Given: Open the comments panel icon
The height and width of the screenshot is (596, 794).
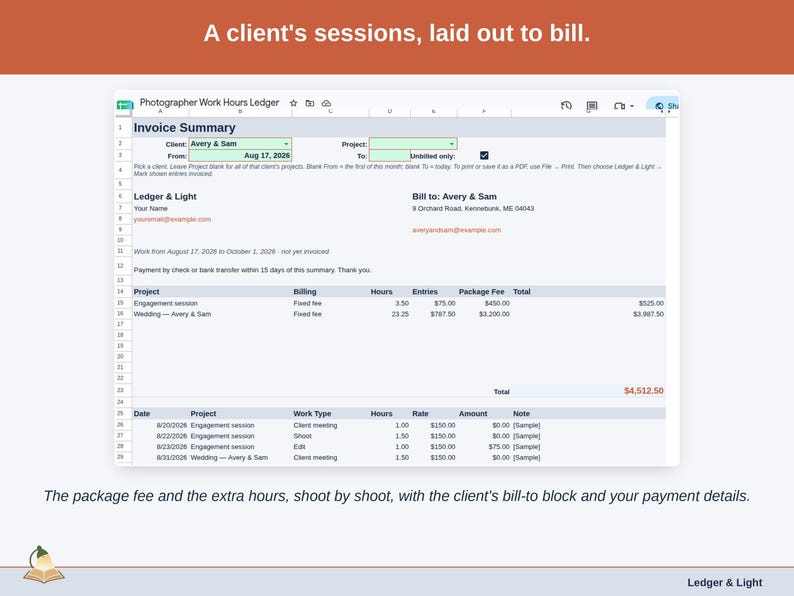Looking at the screenshot, I should tap(592, 106).
